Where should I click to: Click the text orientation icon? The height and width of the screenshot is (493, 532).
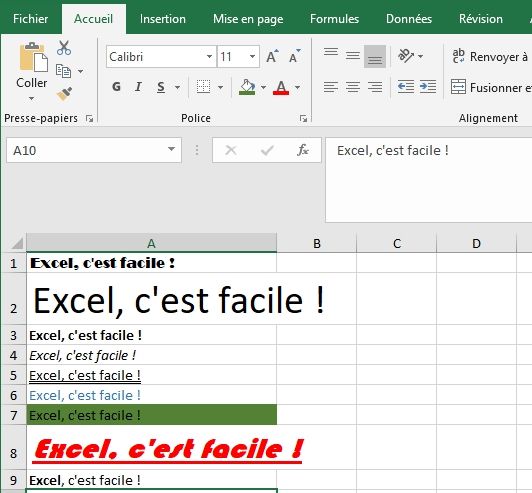pos(406,56)
